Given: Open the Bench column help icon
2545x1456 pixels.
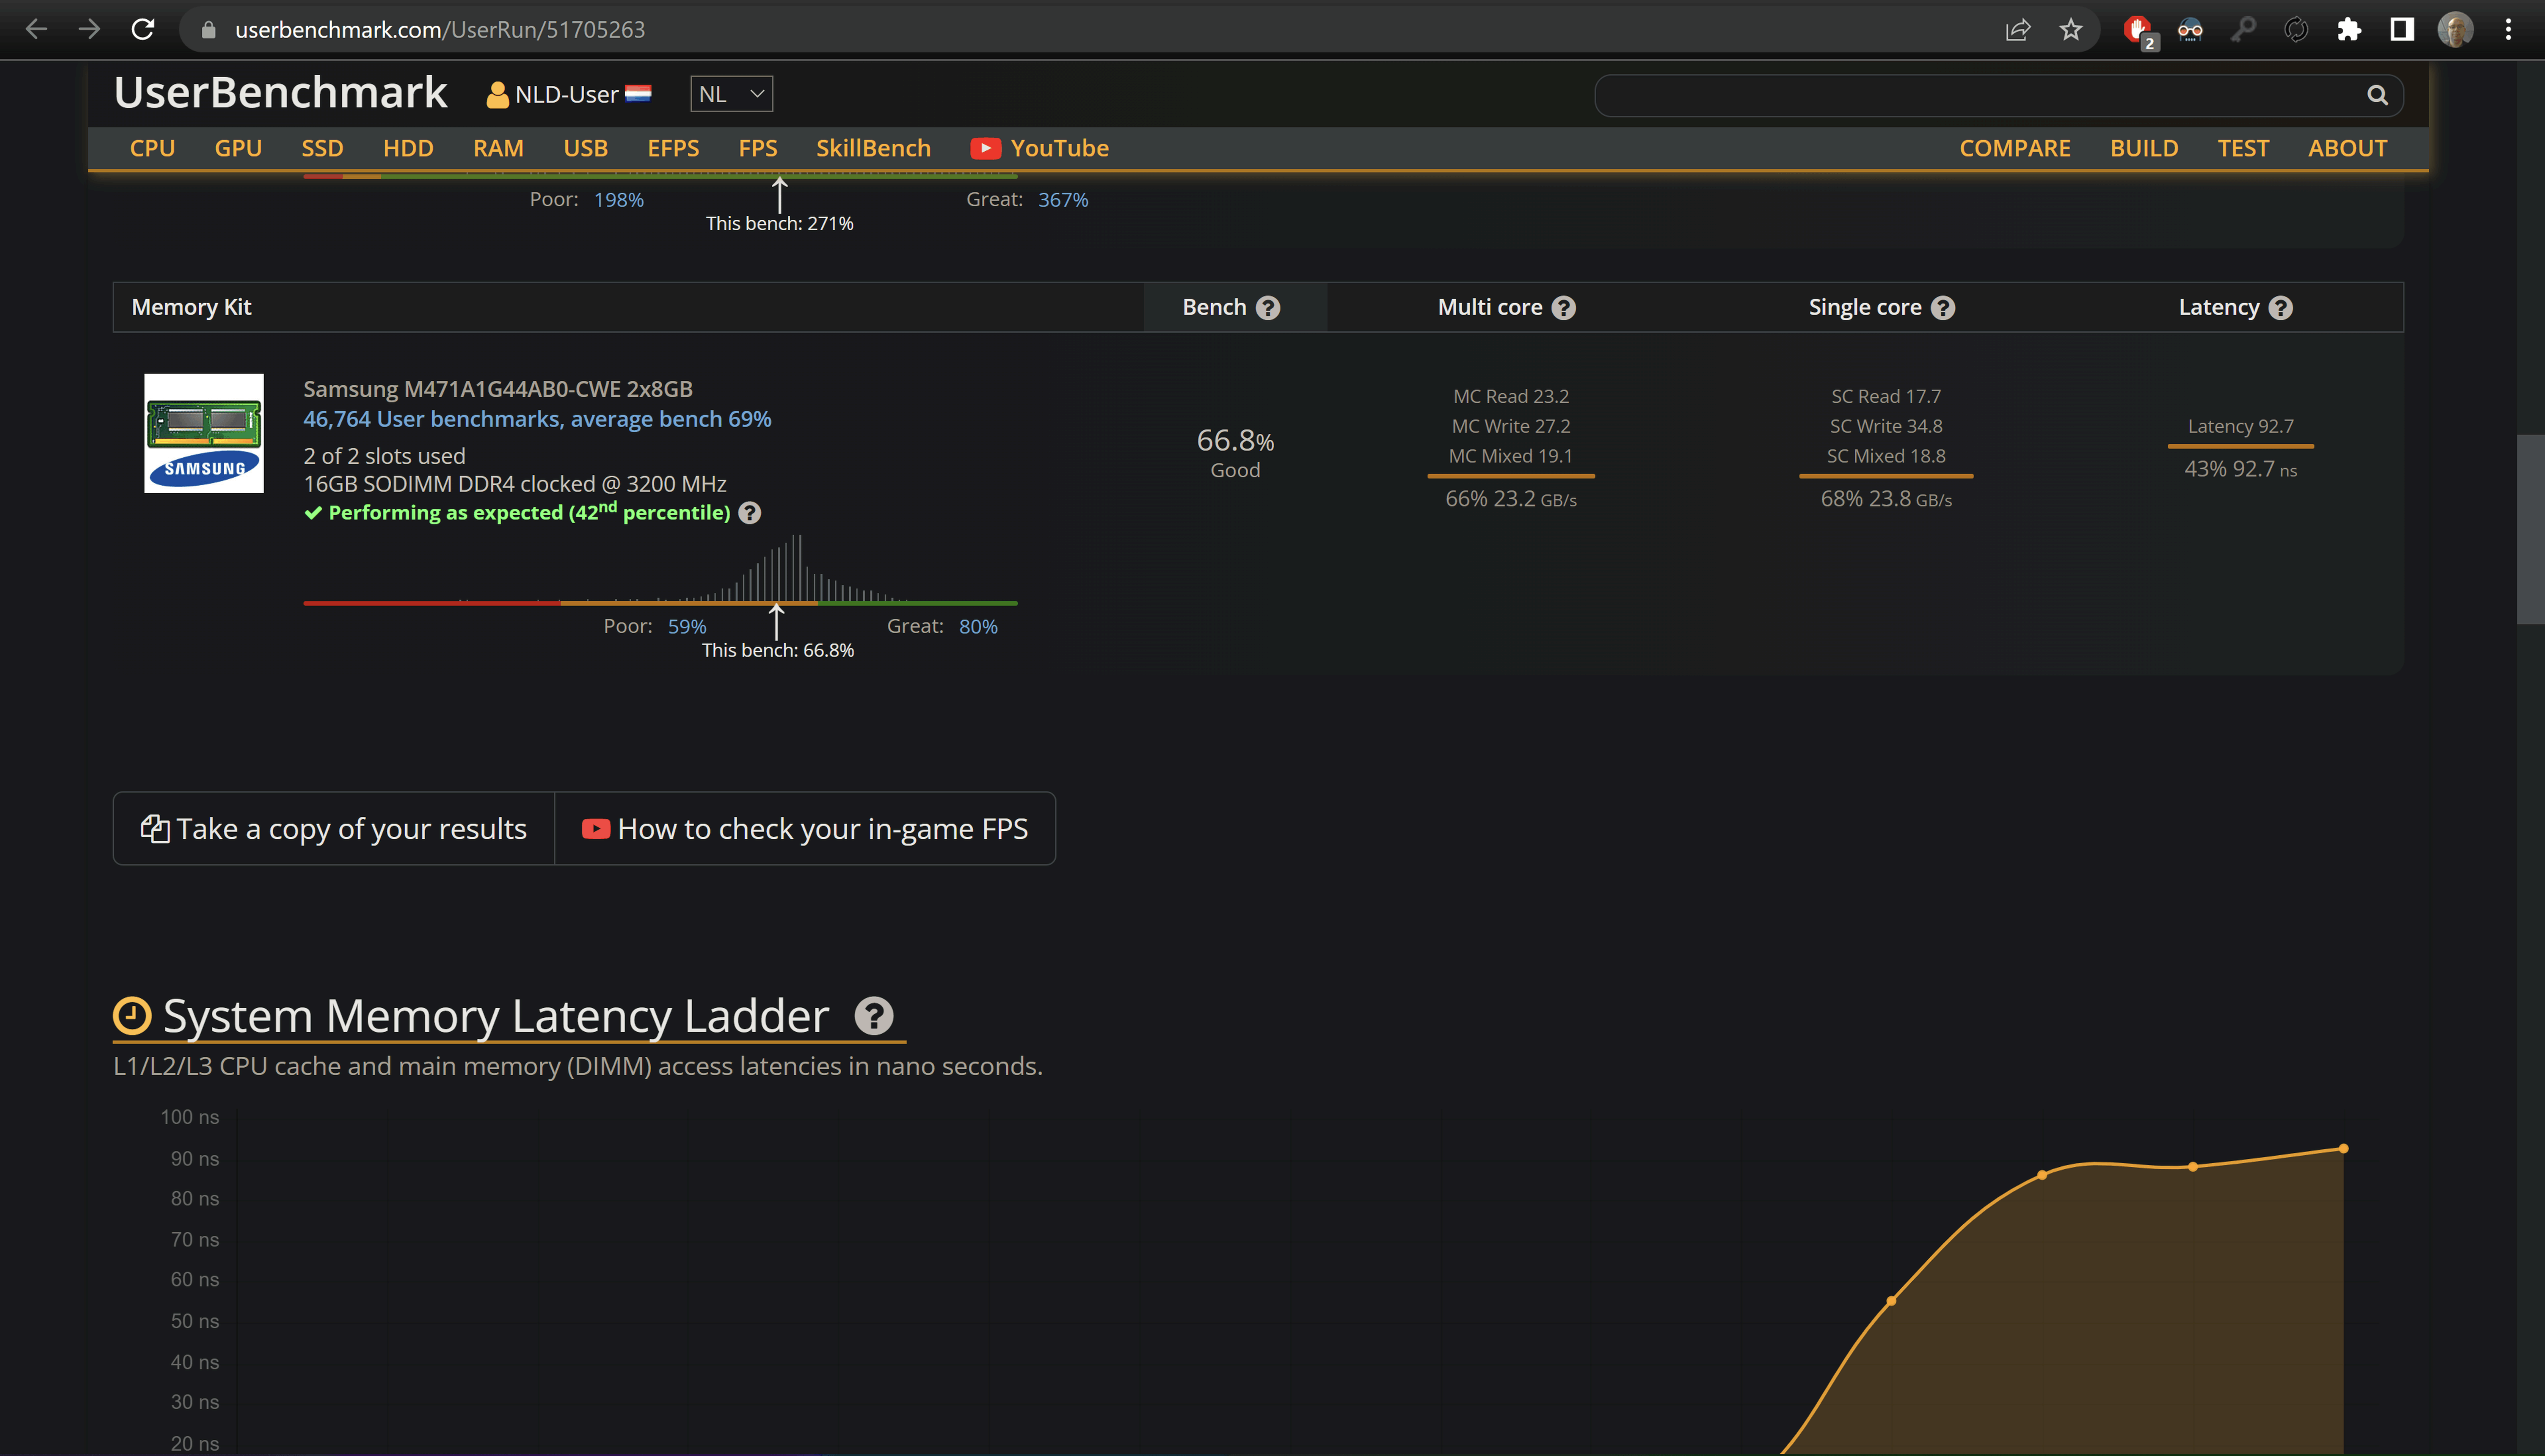Looking at the screenshot, I should click(1268, 308).
